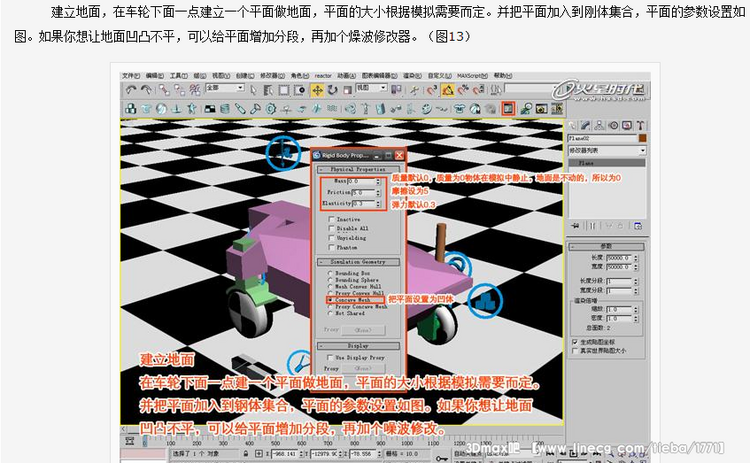The height and width of the screenshot is (463, 750).
Task: Click the Elasticity value field
Action: point(363,203)
